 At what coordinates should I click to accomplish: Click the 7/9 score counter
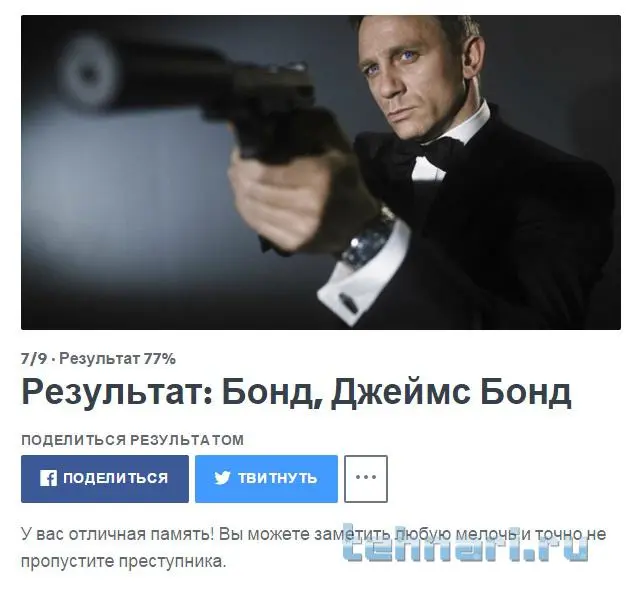34,359
